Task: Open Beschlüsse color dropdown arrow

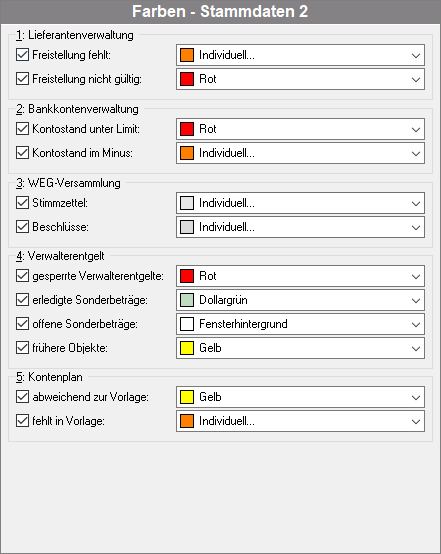Action: (416, 227)
